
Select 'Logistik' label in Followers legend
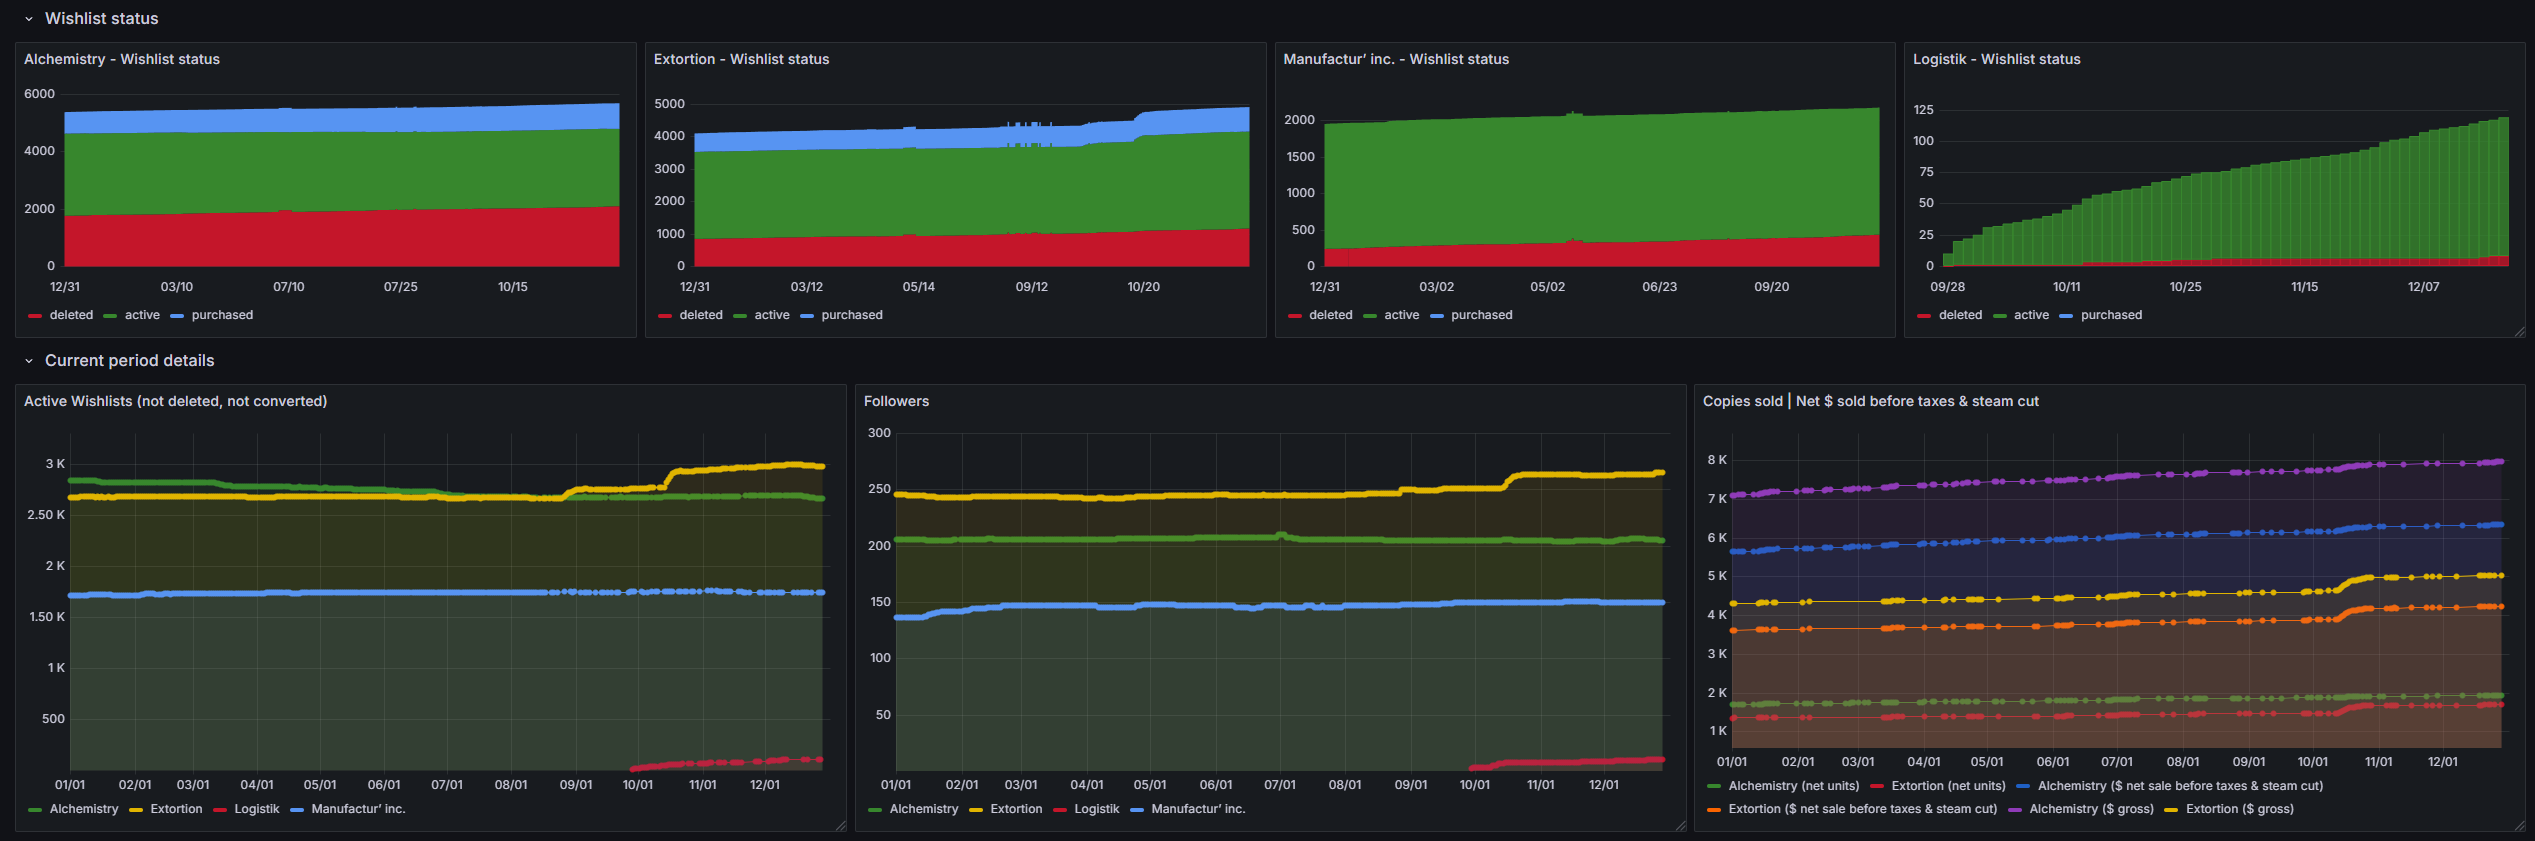pos(1096,809)
